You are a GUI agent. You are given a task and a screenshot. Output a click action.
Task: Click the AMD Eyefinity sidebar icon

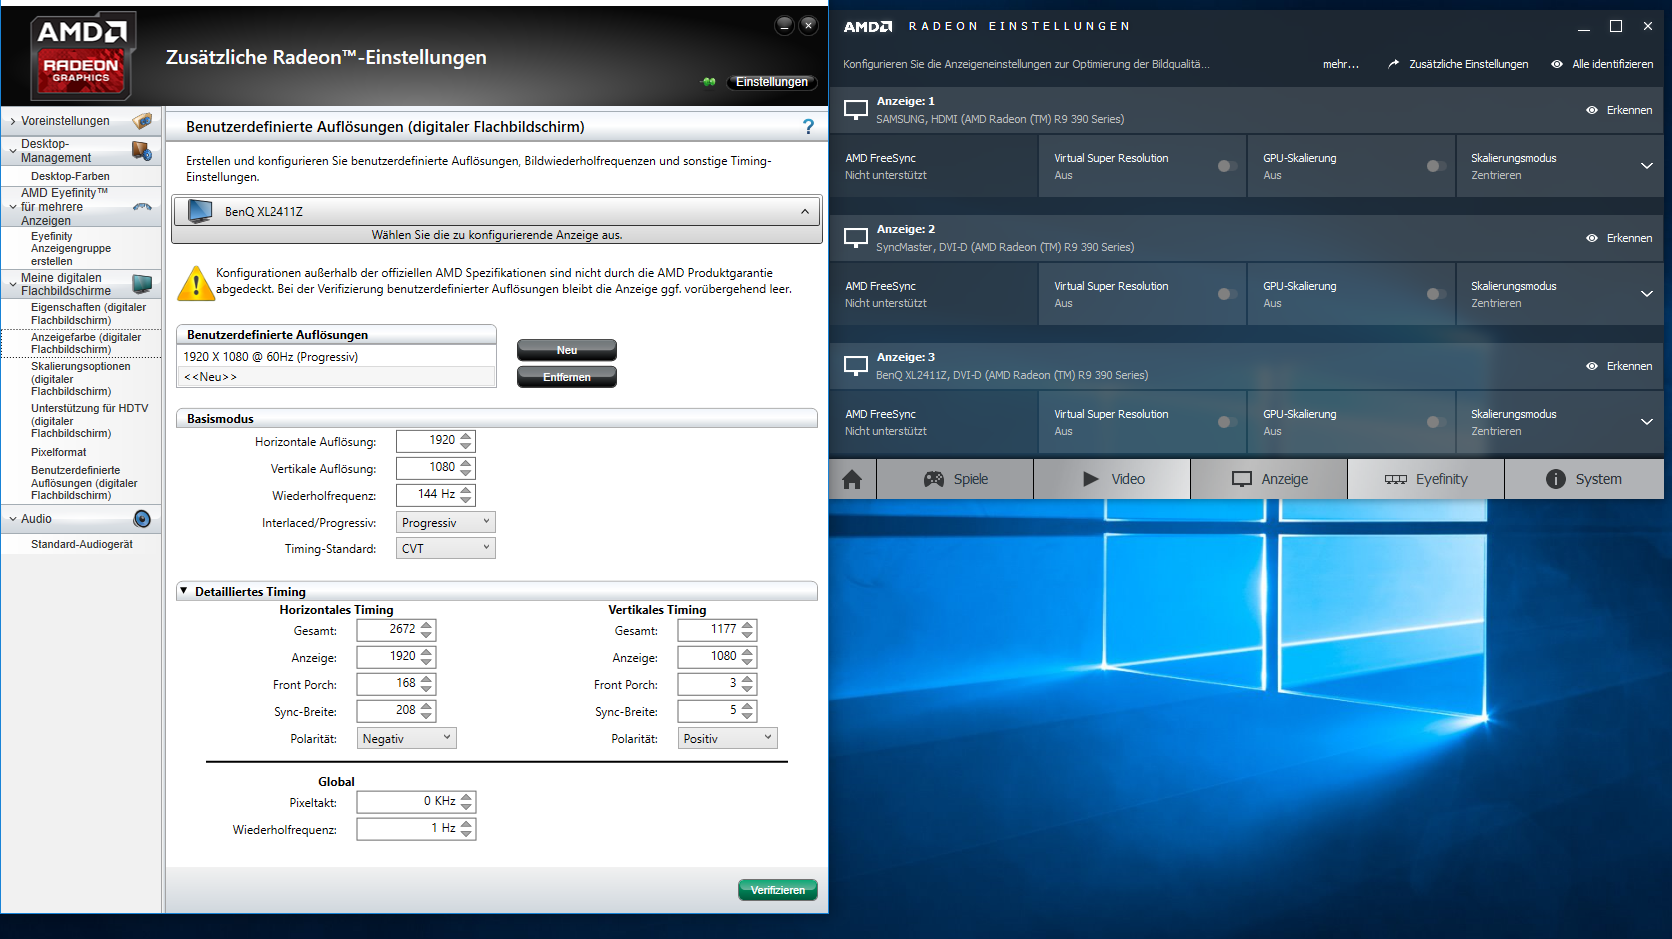tap(142, 207)
